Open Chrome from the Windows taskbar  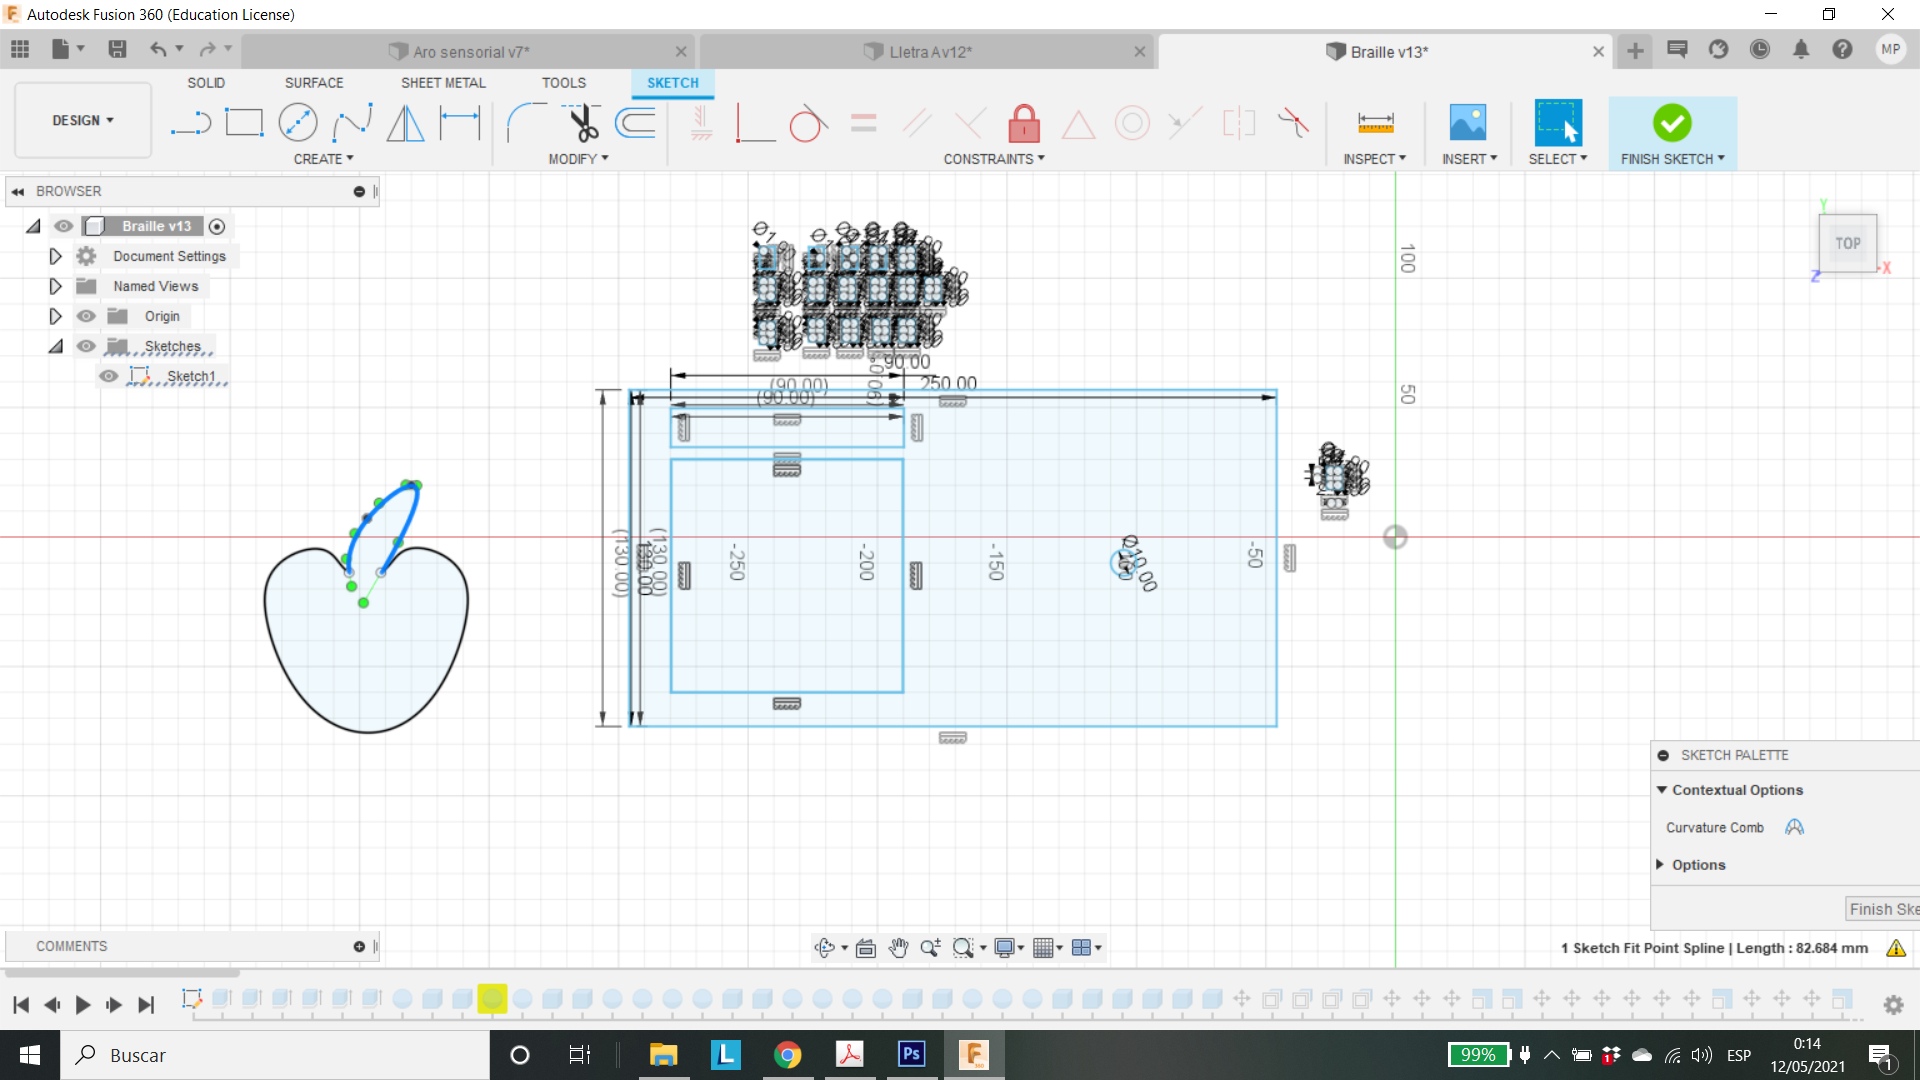coord(787,1054)
